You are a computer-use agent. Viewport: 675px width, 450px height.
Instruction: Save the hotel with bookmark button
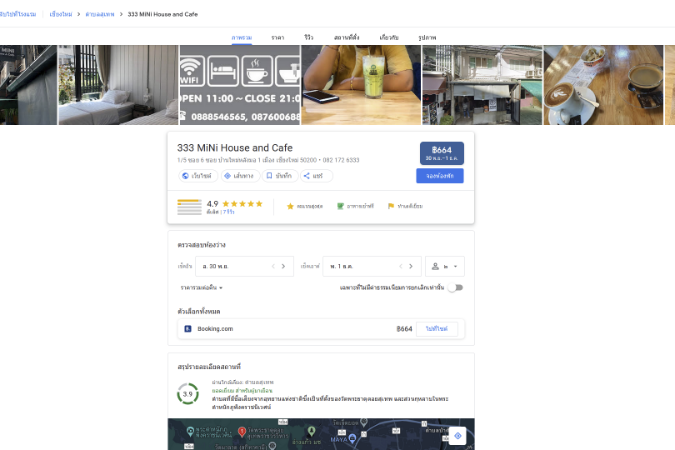280,176
